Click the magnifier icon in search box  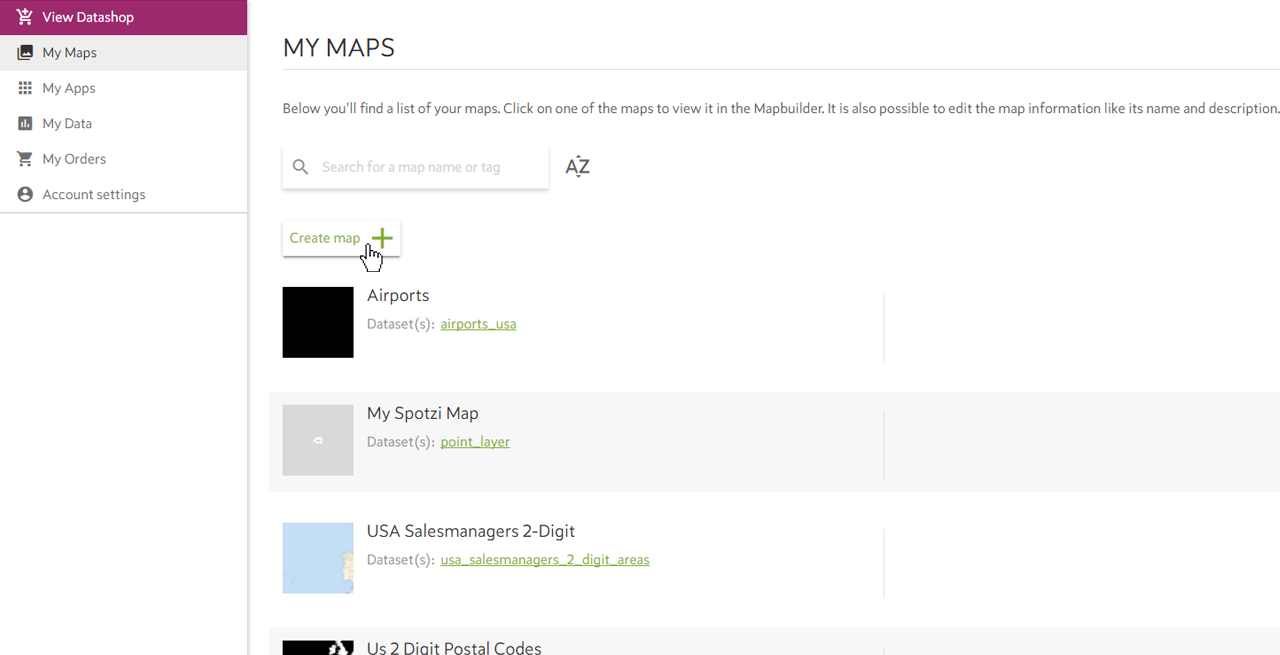pos(300,167)
